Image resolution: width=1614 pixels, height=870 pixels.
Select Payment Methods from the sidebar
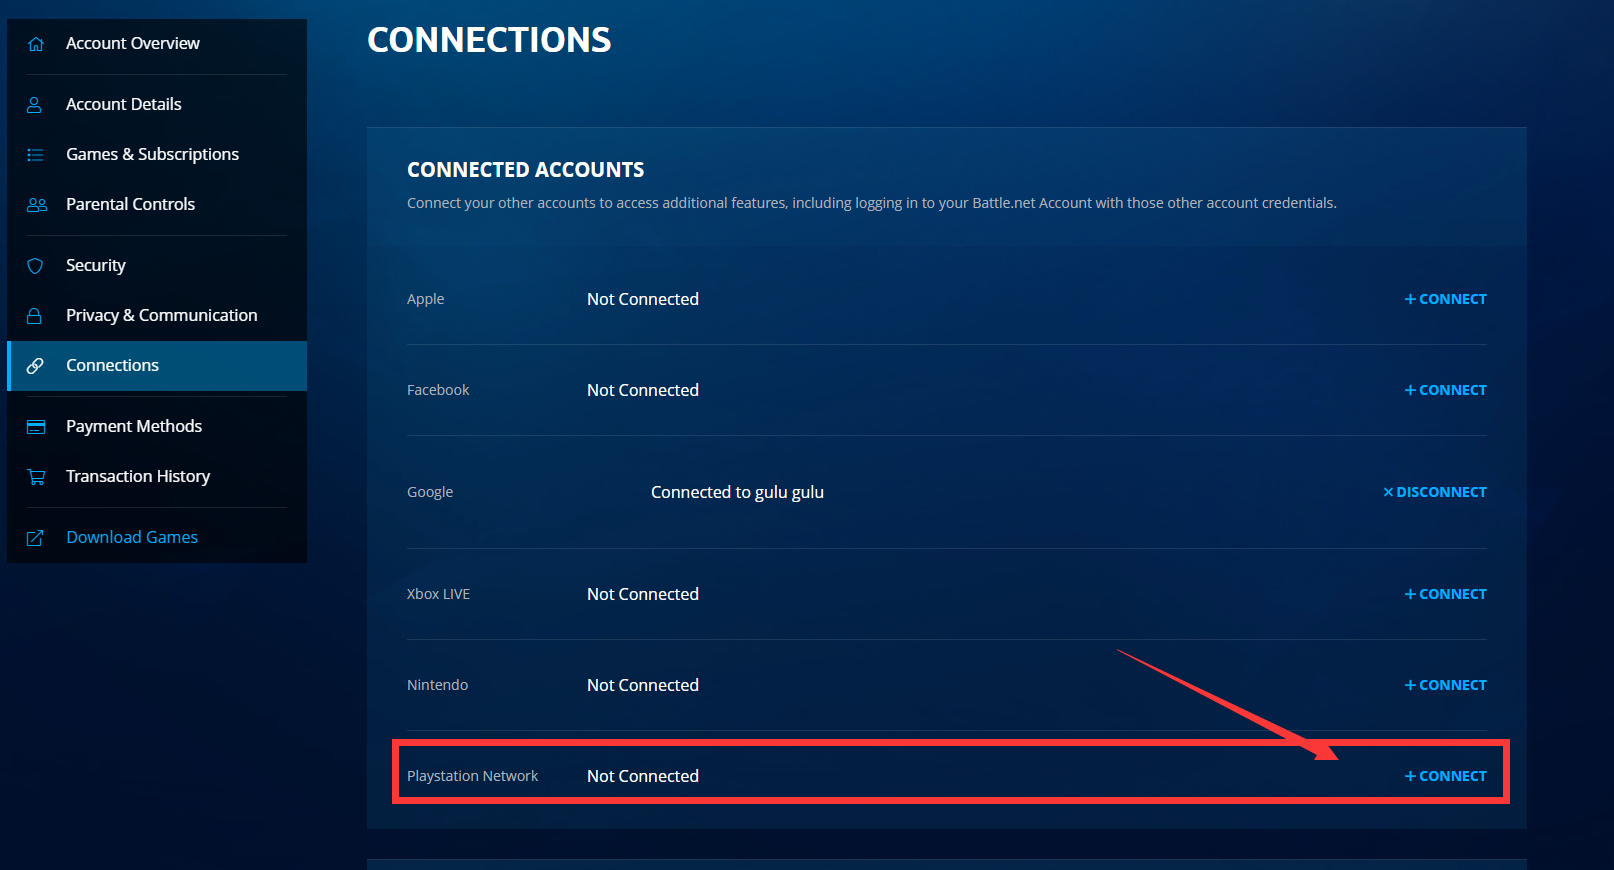pos(134,427)
